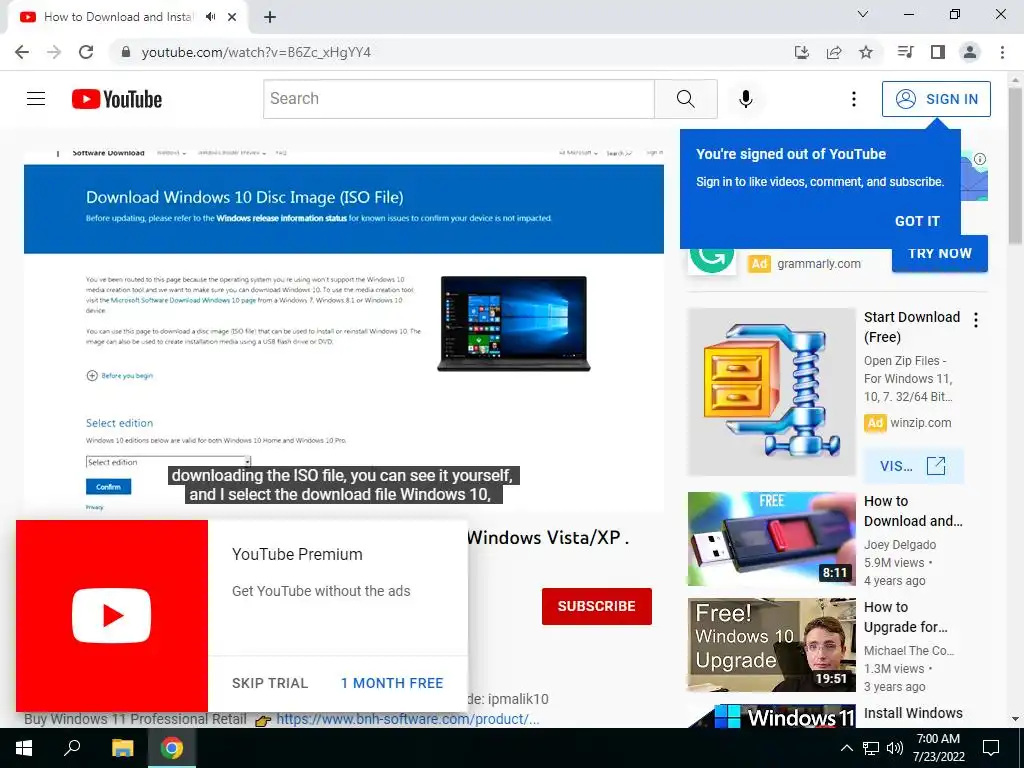This screenshot has height=768, width=1024.
Task: Click the SIGN IN button
Action: [936, 99]
